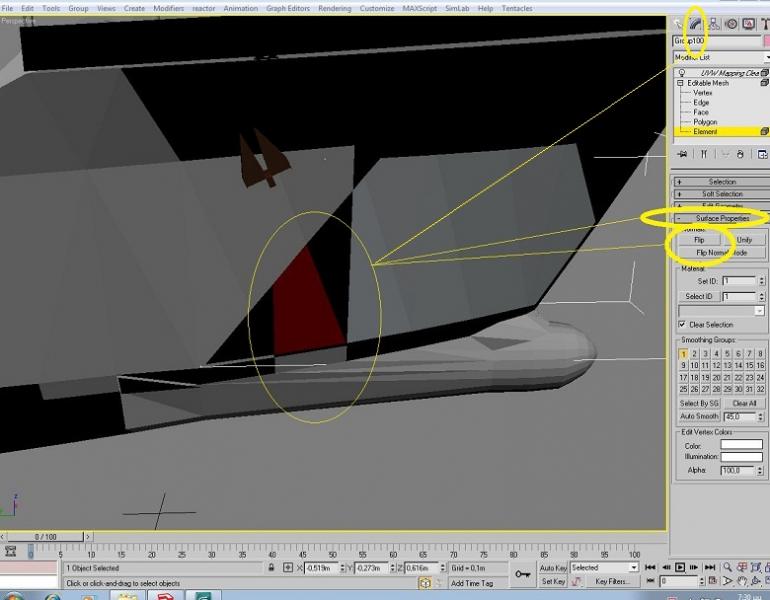
Task: Click the Go to End button
Action: tap(710, 567)
